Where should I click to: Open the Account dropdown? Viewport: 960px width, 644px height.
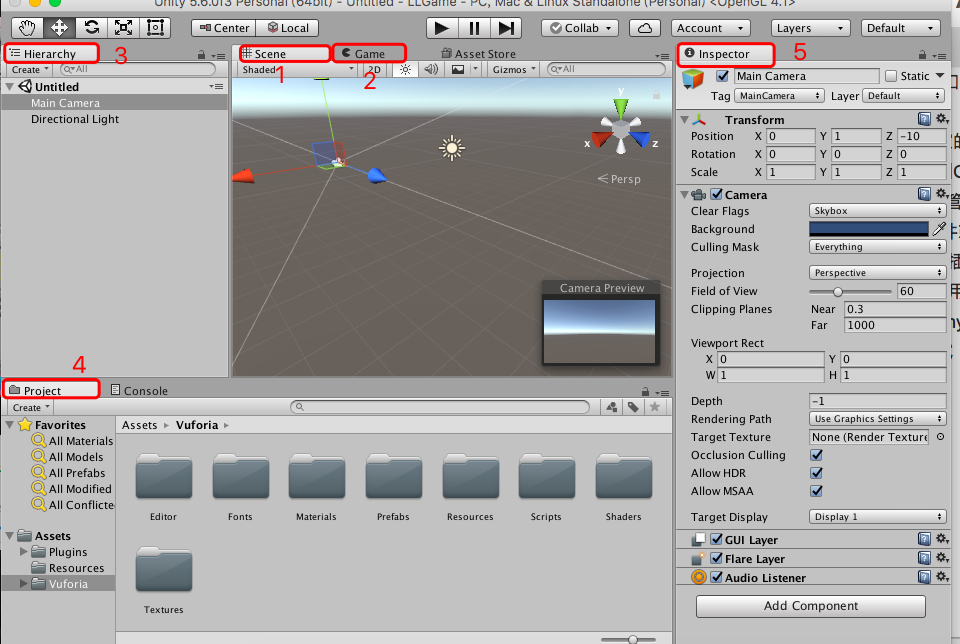pos(711,28)
